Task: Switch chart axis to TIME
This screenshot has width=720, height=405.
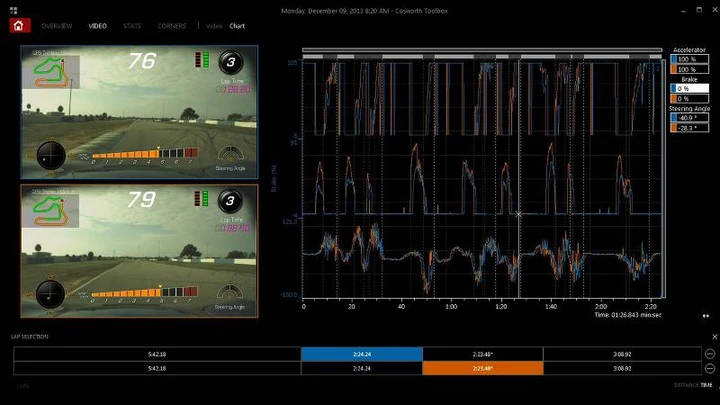Action: pos(707,385)
